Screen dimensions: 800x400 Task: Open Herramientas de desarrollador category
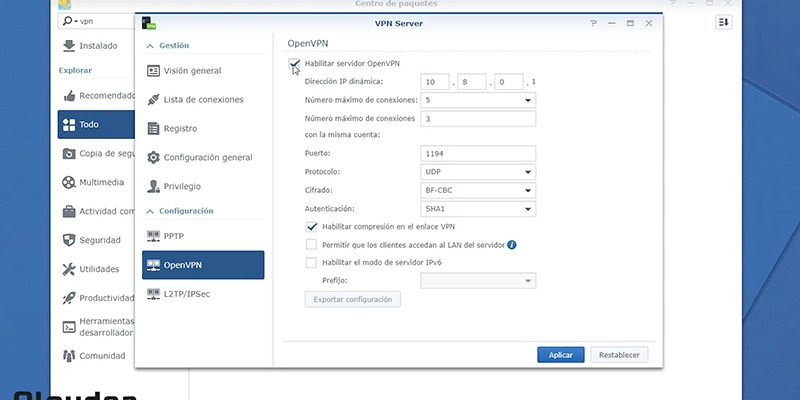96,327
